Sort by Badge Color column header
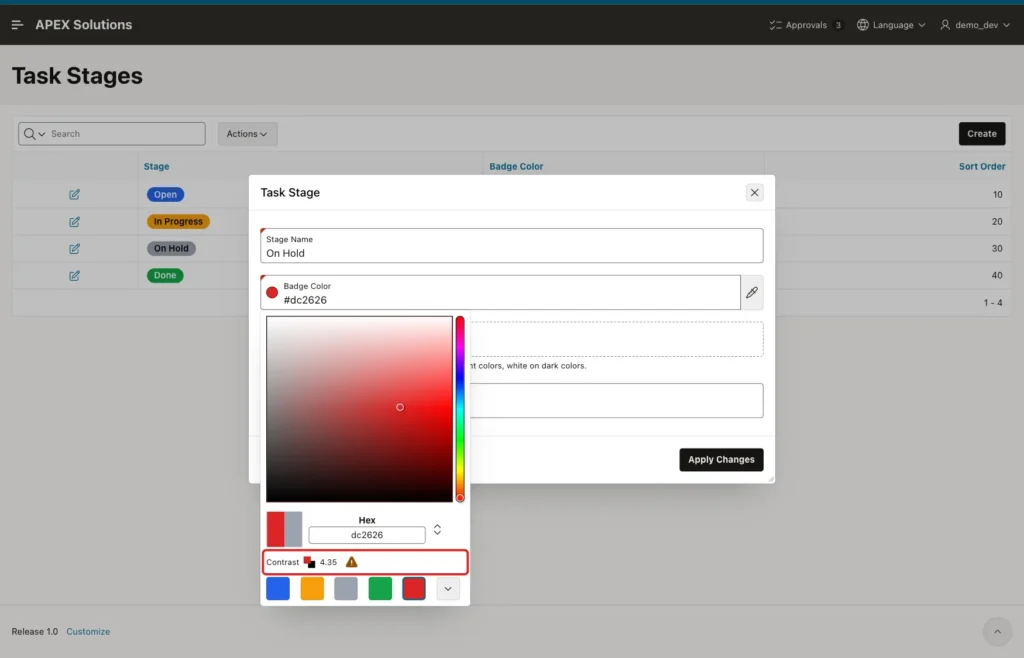1024x658 pixels. coord(516,166)
